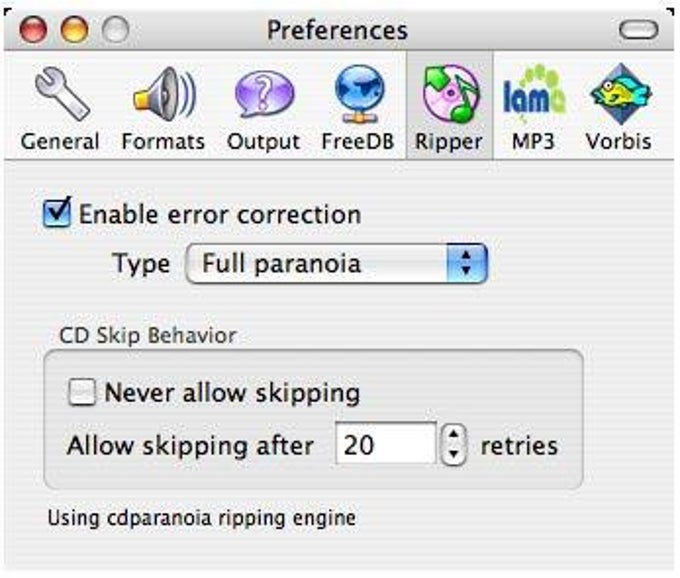
Task: Switch to the MP3 tab label
Action: coord(533,141)
